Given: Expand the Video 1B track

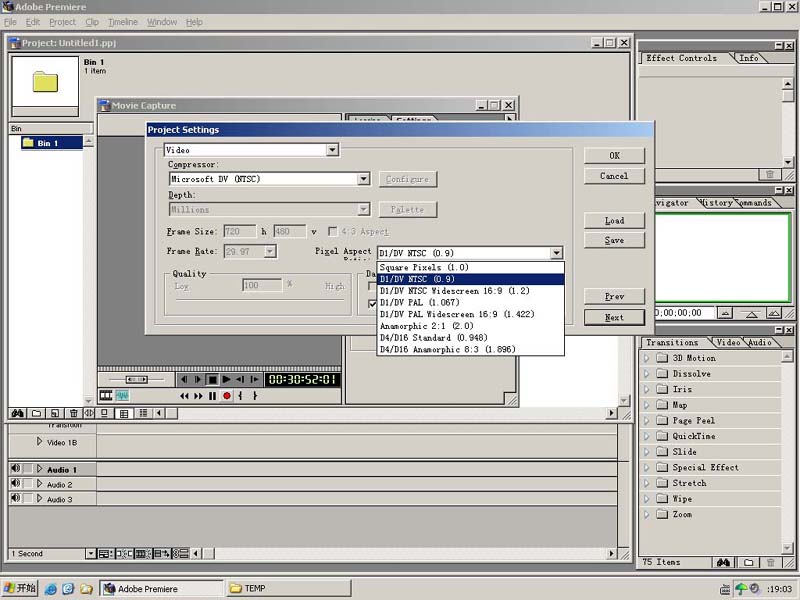Looking at the screenshot, I should coord(39,441).
